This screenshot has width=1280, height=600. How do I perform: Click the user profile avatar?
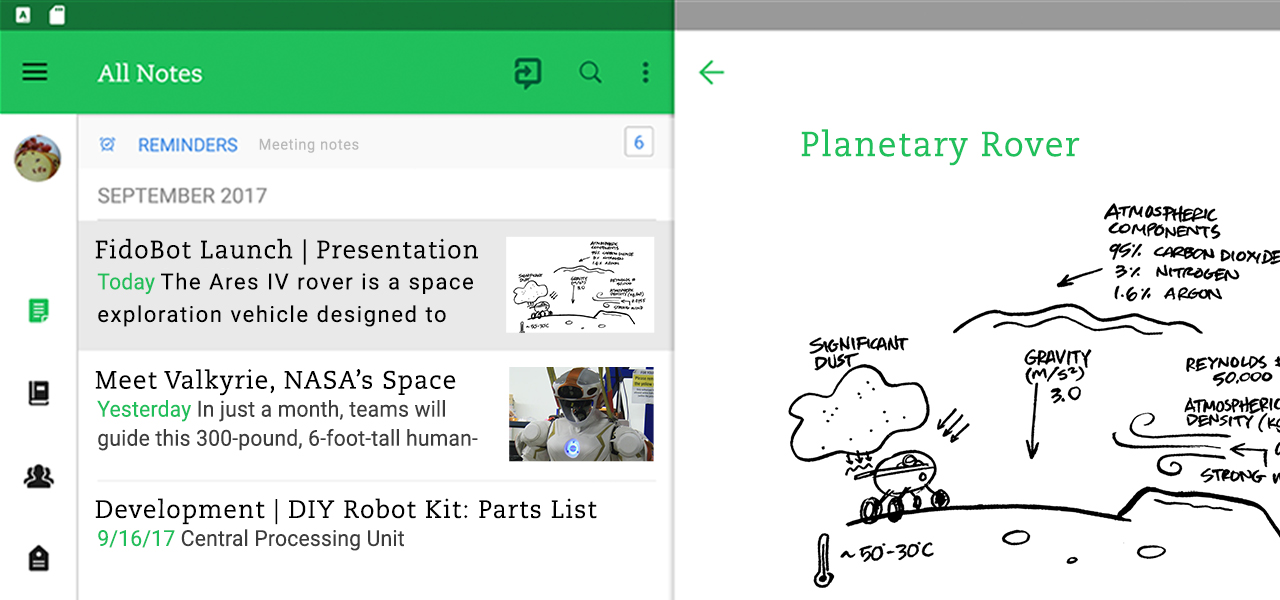coord(37,158)
